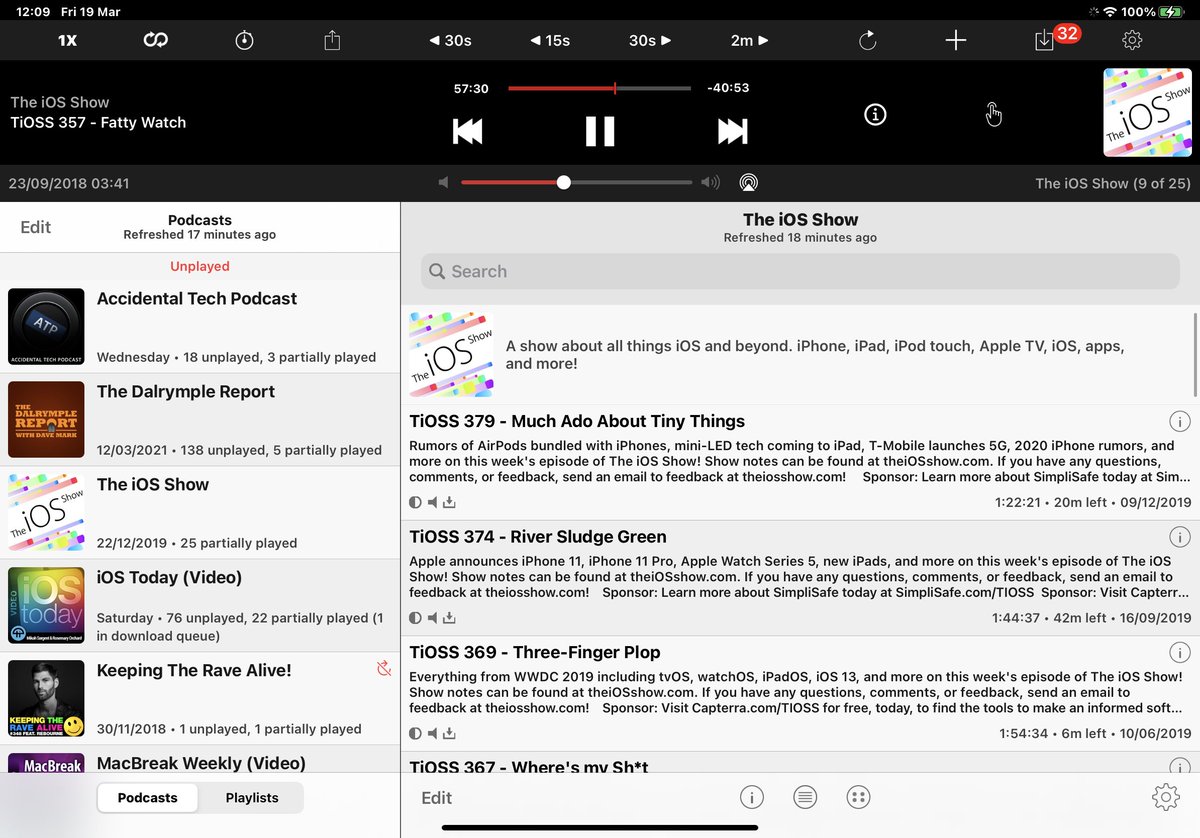Tap the Wi-Fi icon in status bar
The image size is (1200, 838).
coord(1110,11)
